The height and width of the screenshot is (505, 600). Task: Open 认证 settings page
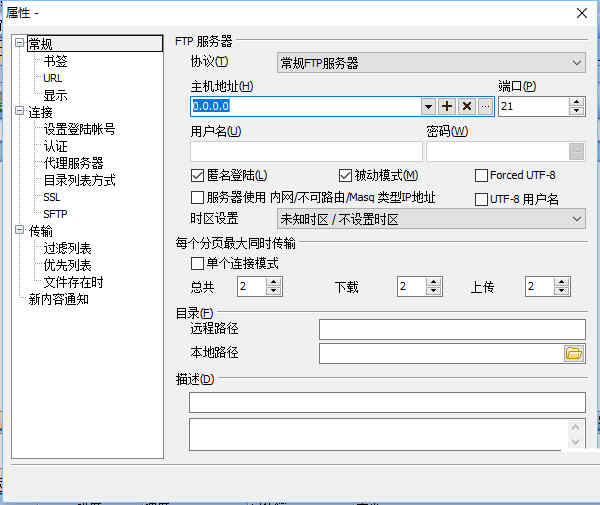point(55,146)
